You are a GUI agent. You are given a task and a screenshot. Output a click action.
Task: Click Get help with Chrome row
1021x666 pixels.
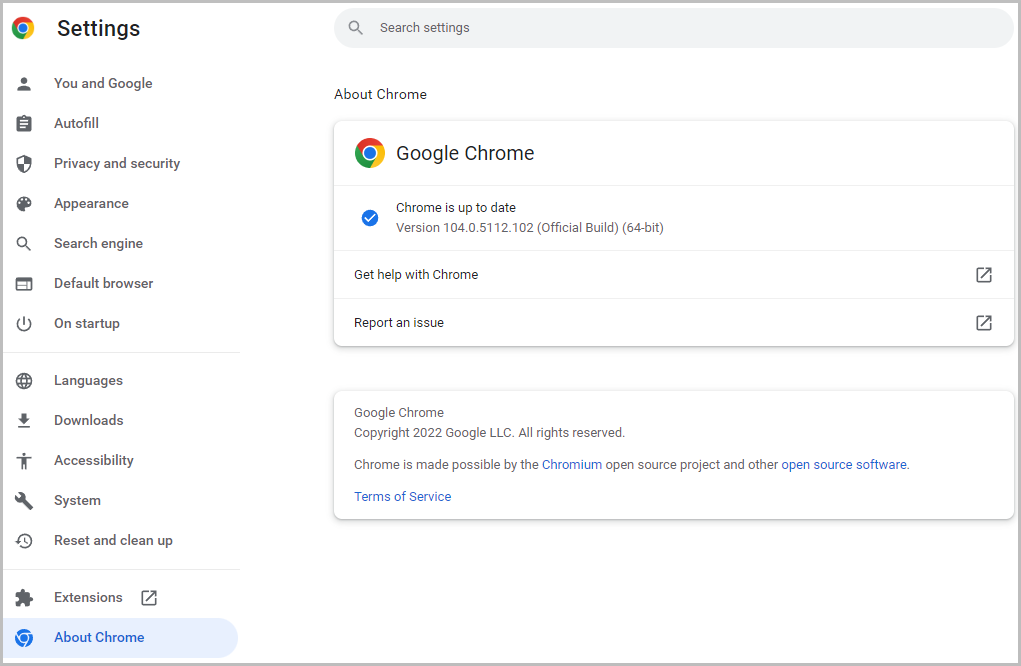pos(673,275)
